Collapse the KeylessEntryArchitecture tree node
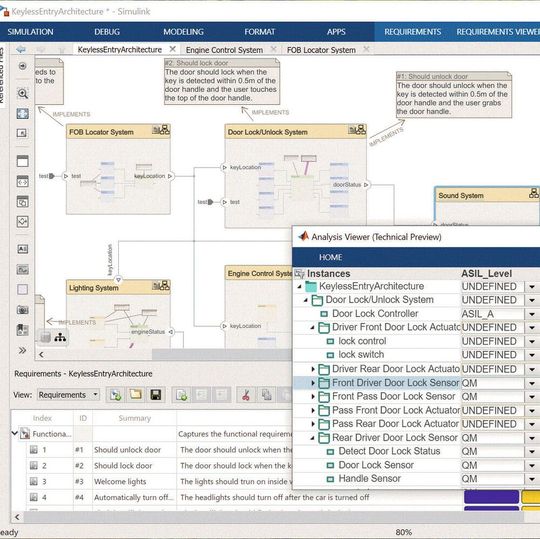The width and height of the screenshot is (540, 539). tap(300, 286)
